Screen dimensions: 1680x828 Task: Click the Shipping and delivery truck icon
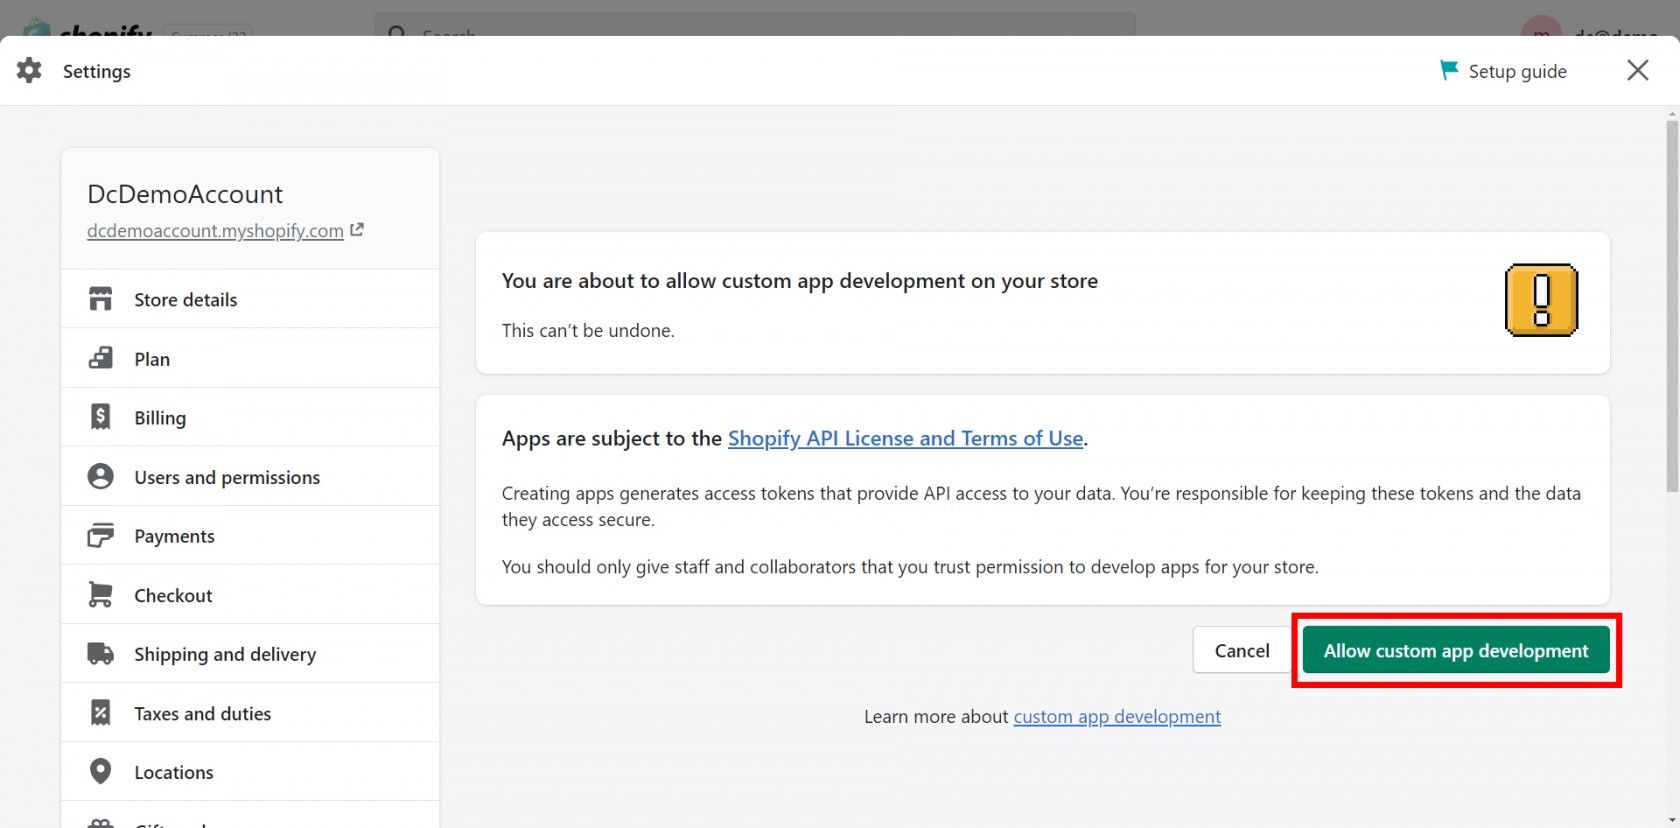tap(100, 654)
